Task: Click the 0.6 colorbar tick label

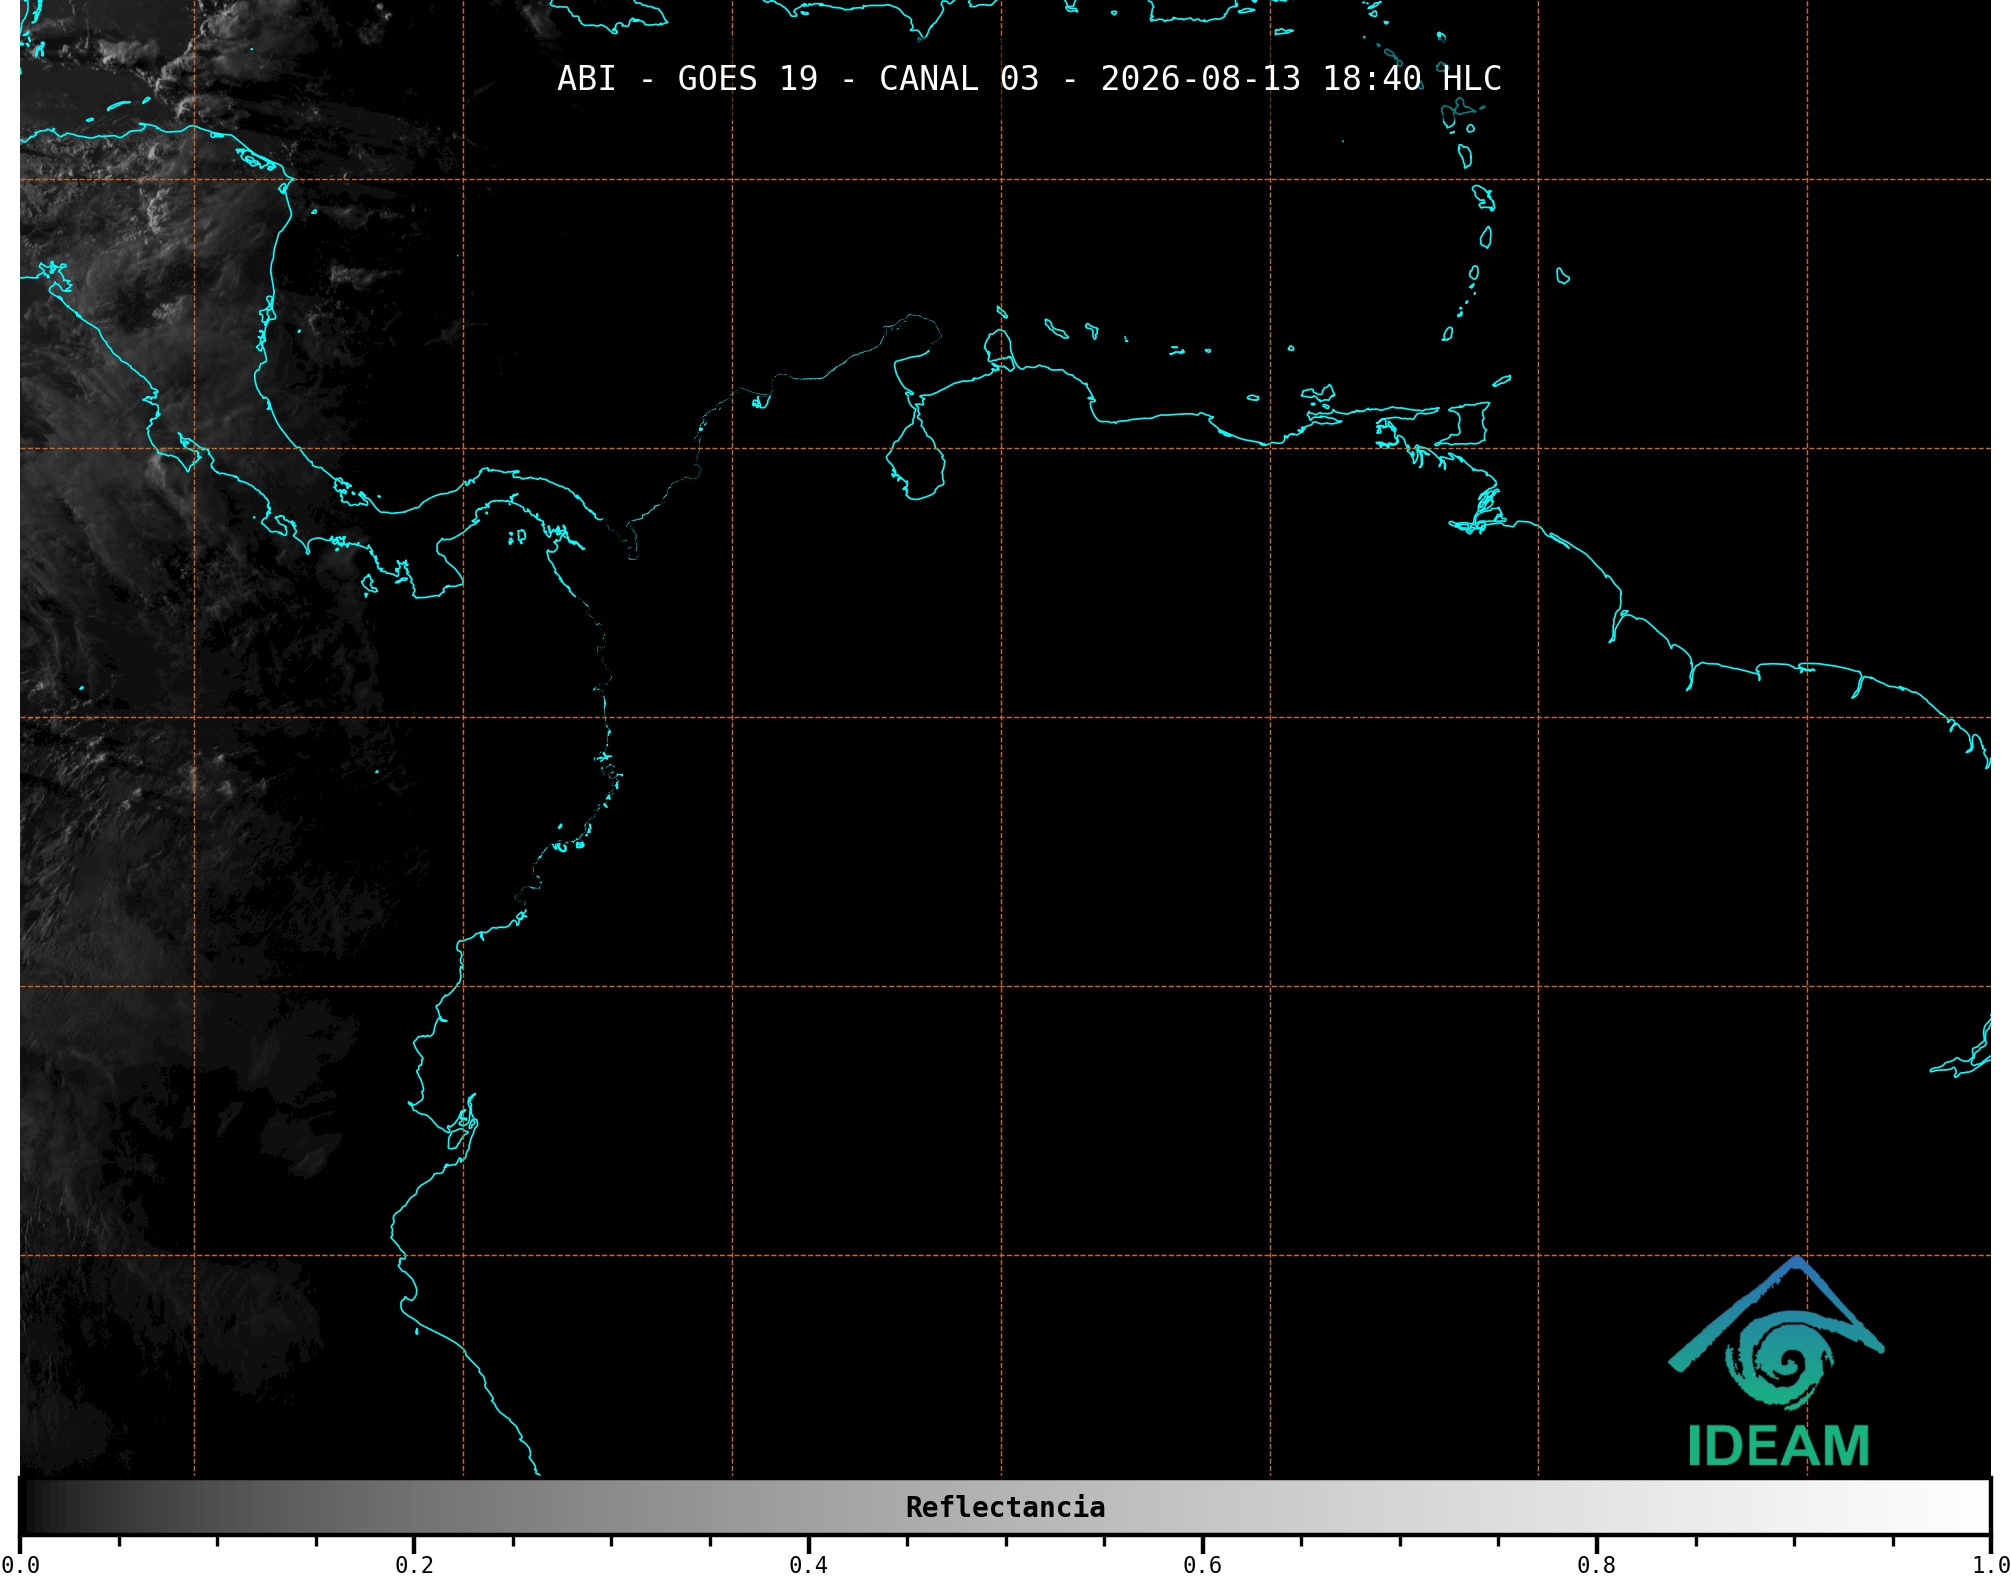Action: [x=1202, y=1565]
